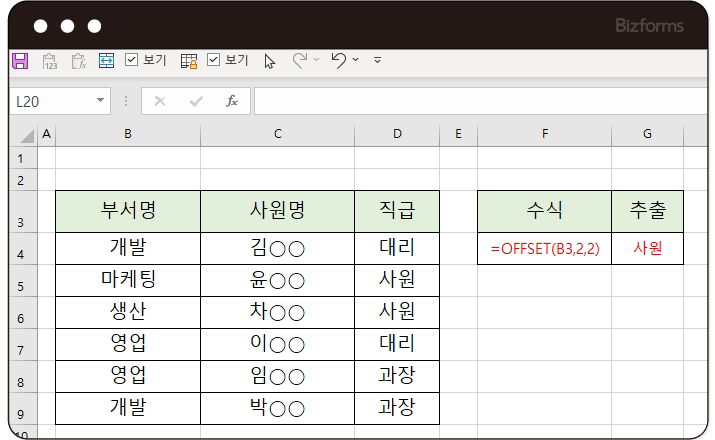The height and width of the screenshot is (440, 715).
Task: Toggle the second 보기 checkbox
Action: [213, 61]
